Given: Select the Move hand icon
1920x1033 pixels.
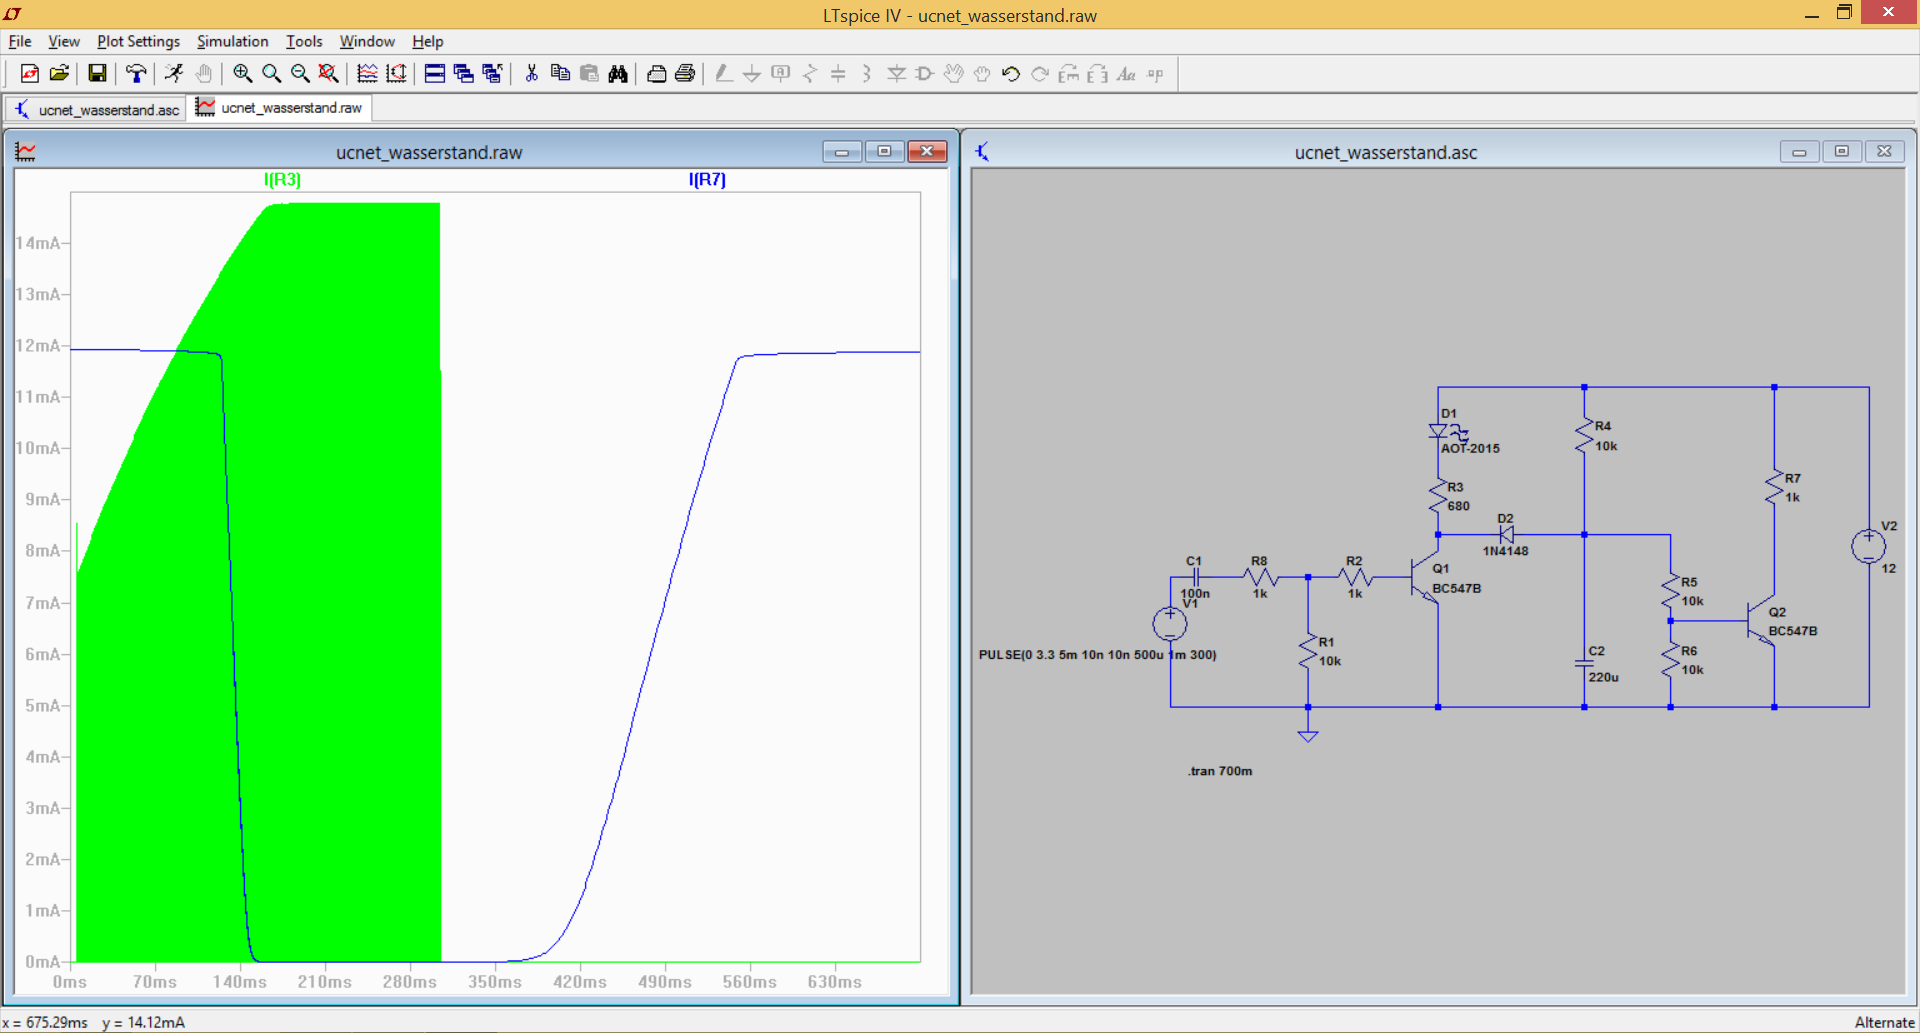Looking at the screenshot, I should click(x=954, y=73).
